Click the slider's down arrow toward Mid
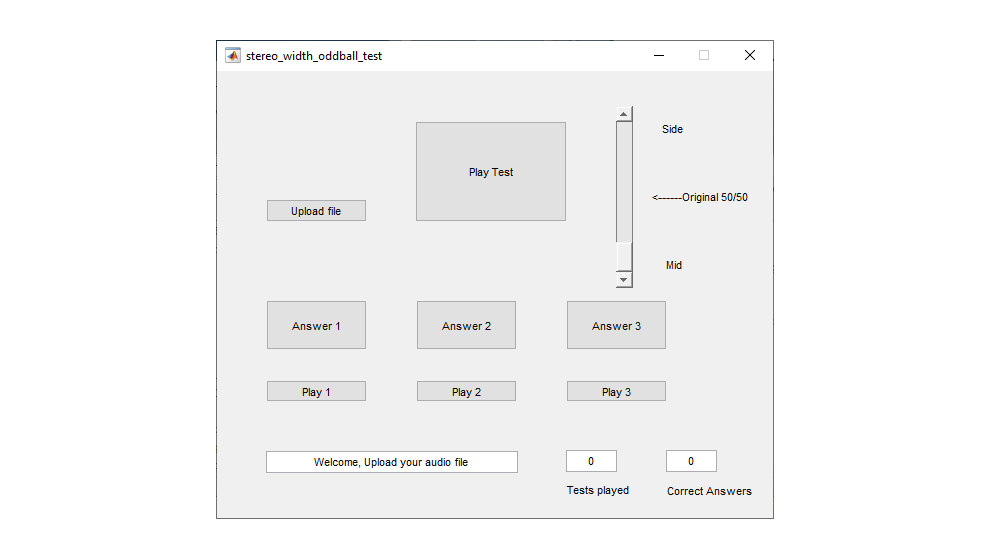This screenshot has width=990, height=560. click(x=624, y=280)
